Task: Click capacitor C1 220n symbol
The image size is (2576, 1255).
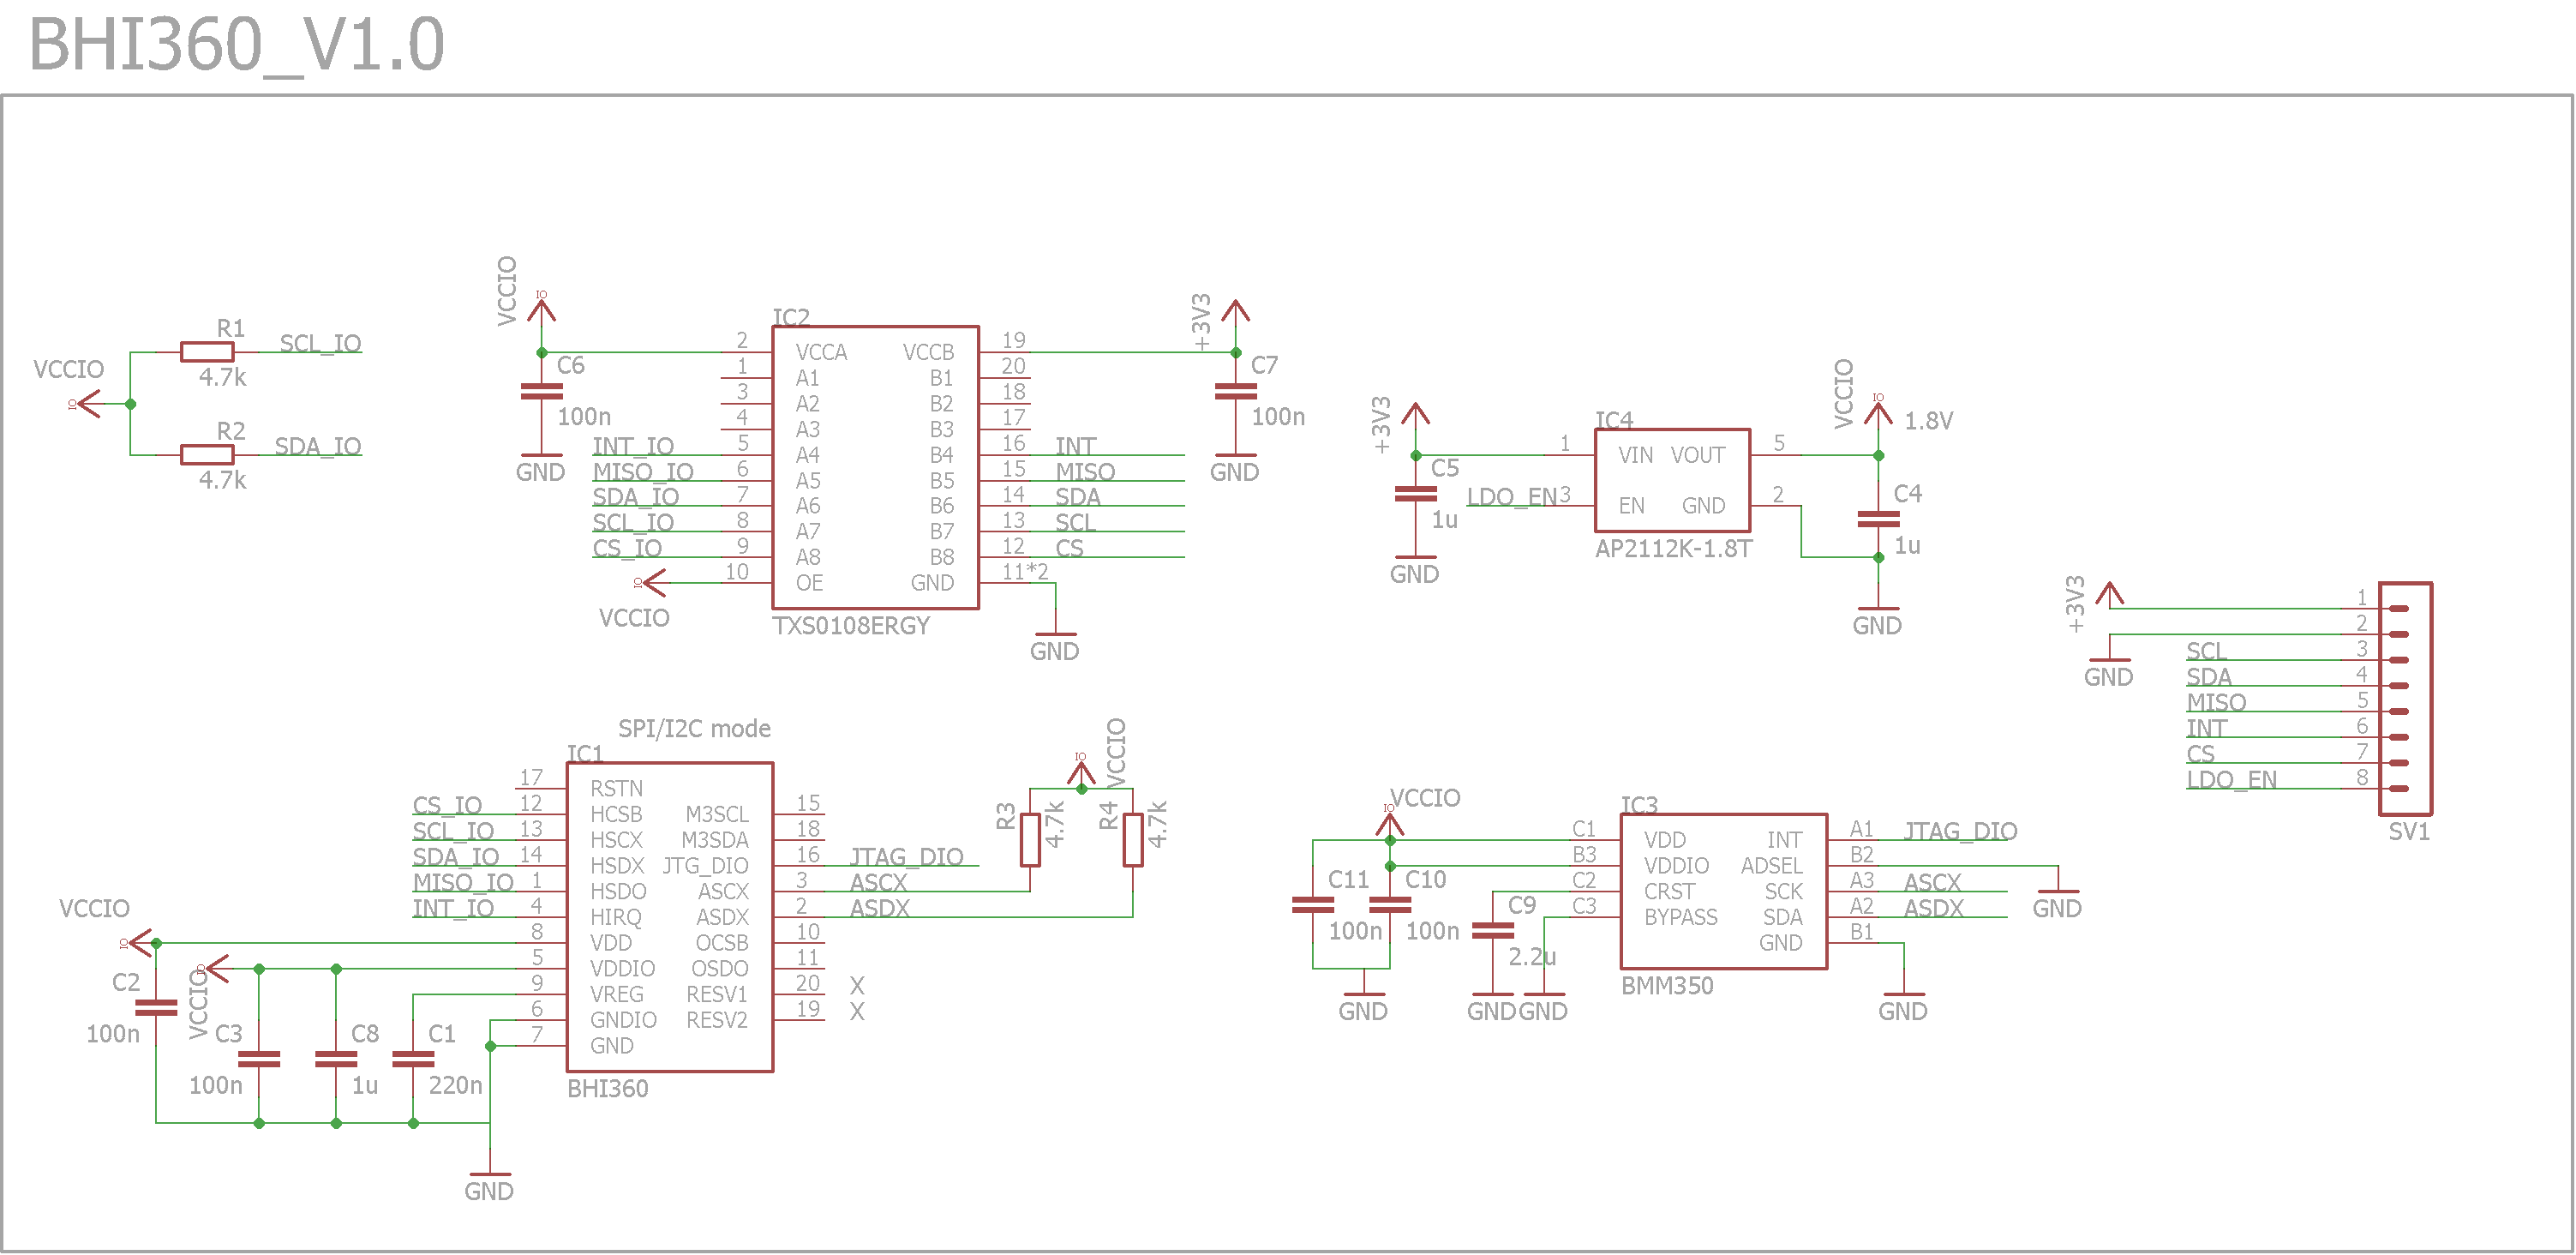Action: click(x=413, y=1059)
